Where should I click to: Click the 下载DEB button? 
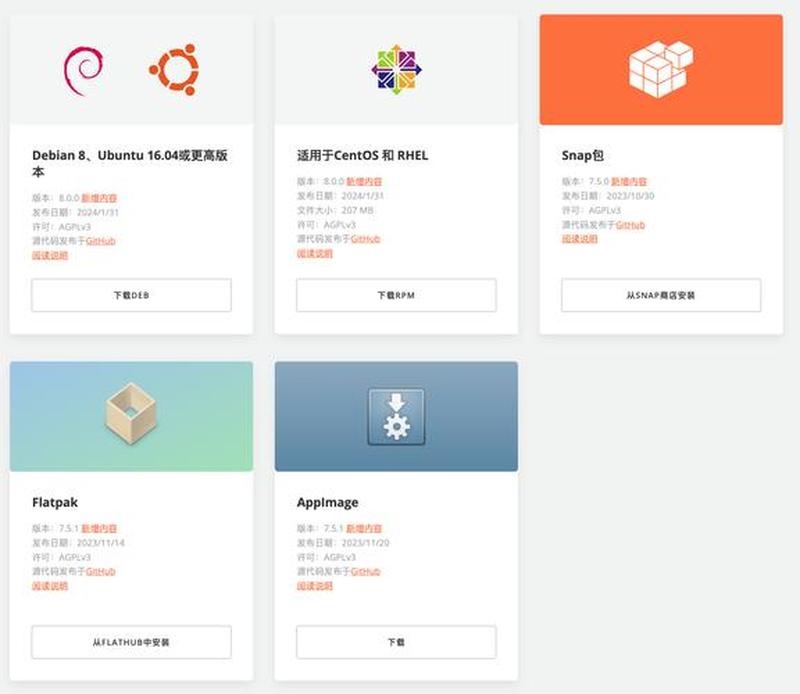(x=131, y=295)
